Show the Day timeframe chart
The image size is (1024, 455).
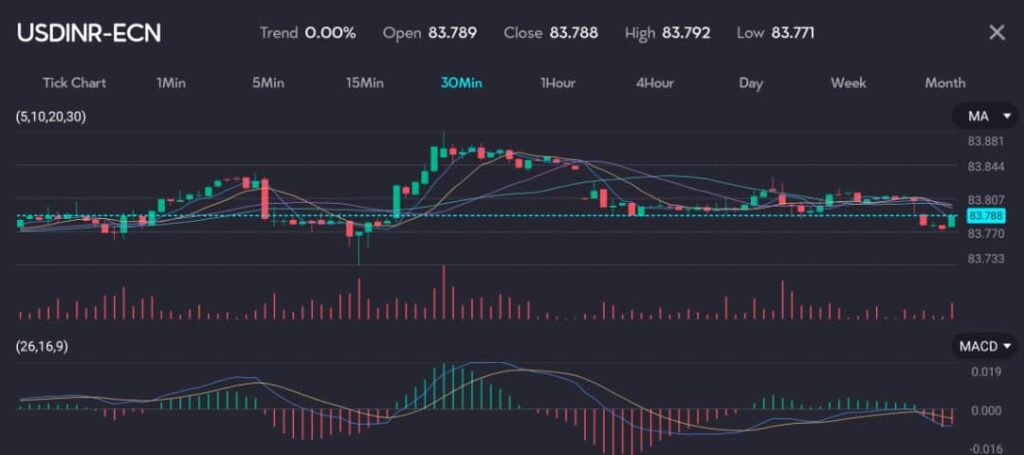tap(751, 83)
